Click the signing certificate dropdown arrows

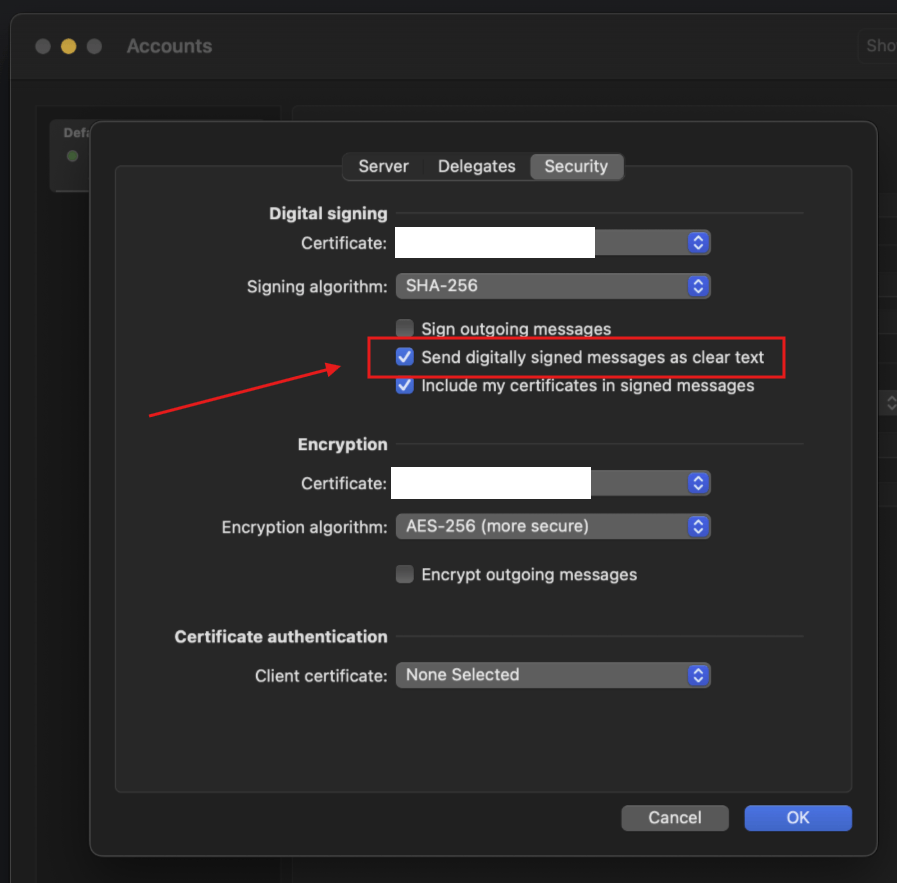click(698, 242)
